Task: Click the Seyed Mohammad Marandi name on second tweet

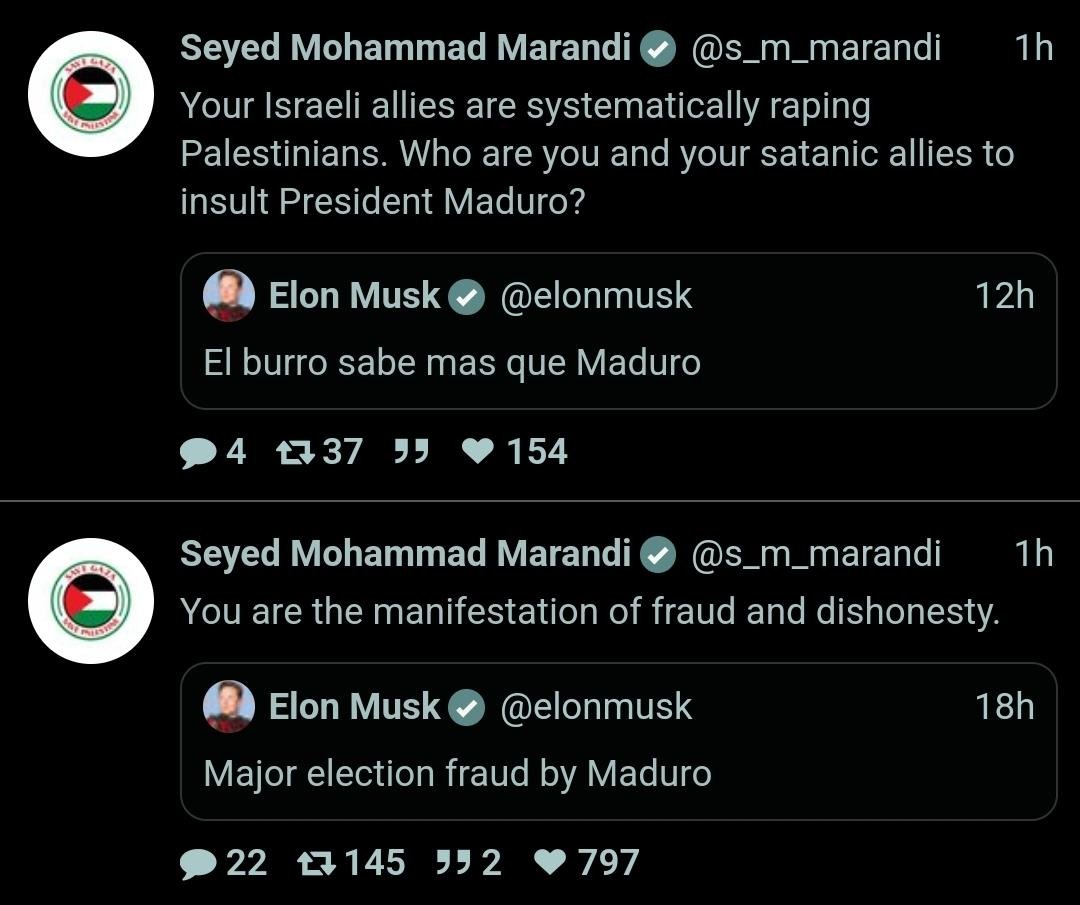Action: pyautogui.click(x=405, y=554)
